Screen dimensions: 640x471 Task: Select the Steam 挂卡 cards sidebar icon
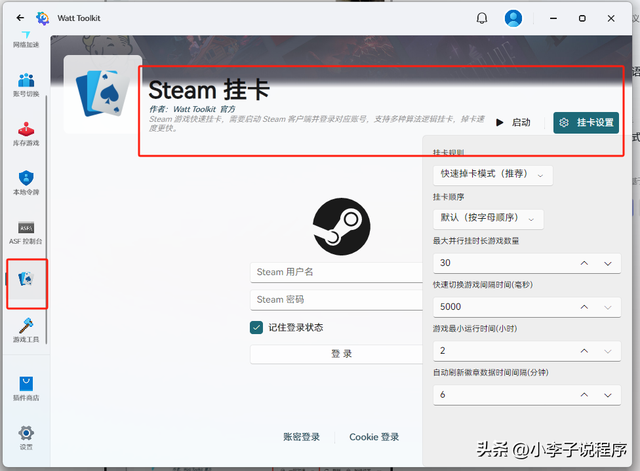coord(26,279)
